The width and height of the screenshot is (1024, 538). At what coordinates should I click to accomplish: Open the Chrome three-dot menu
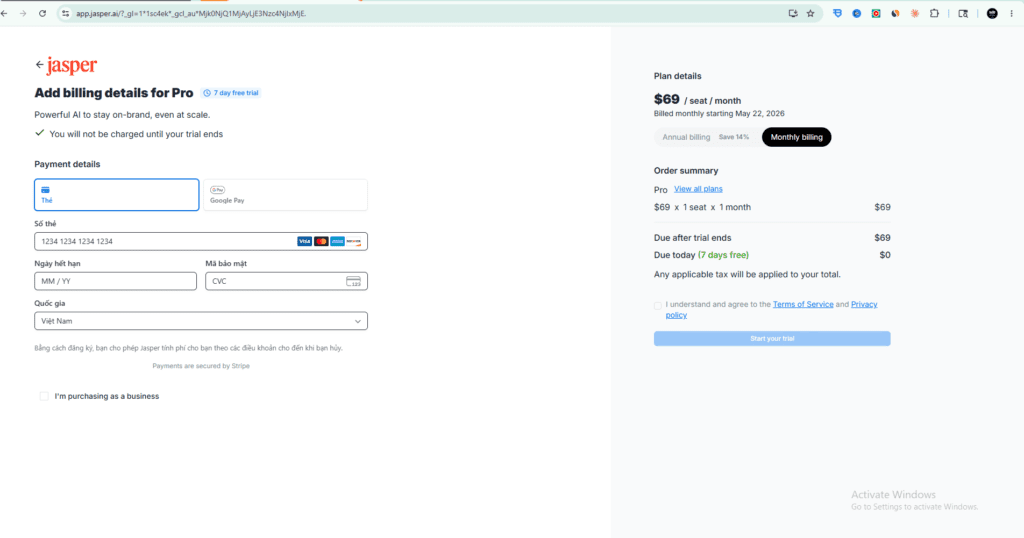point(1012,13)
